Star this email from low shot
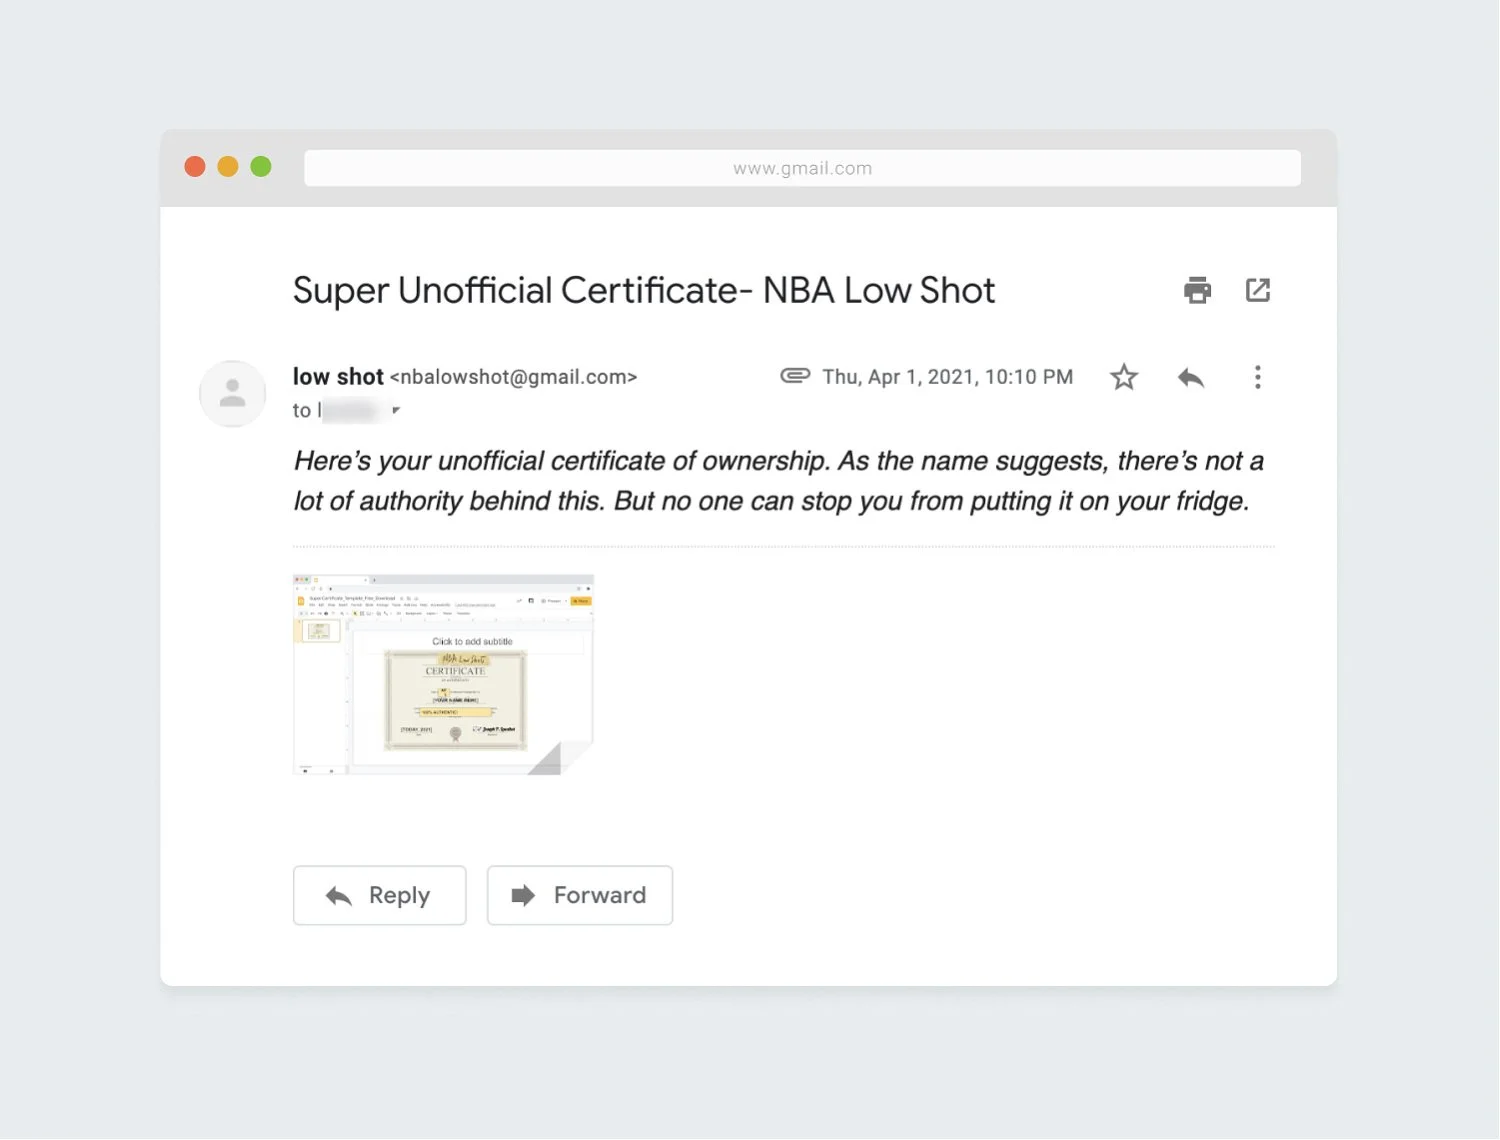The width and height of the screenshot is (1500, 1140). click(1124, 377)
